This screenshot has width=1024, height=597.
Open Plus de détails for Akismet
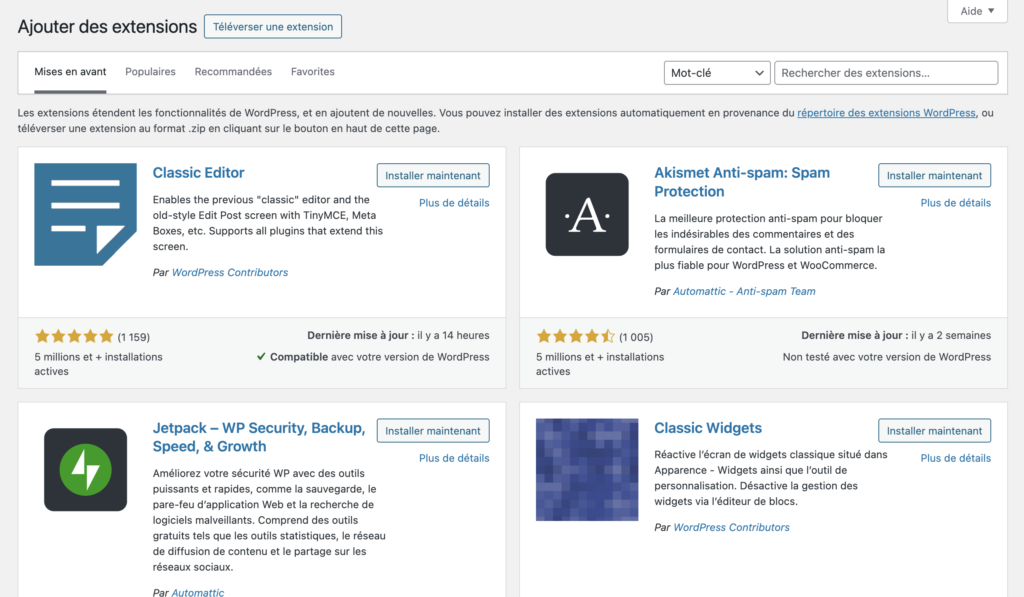point(955,203)
